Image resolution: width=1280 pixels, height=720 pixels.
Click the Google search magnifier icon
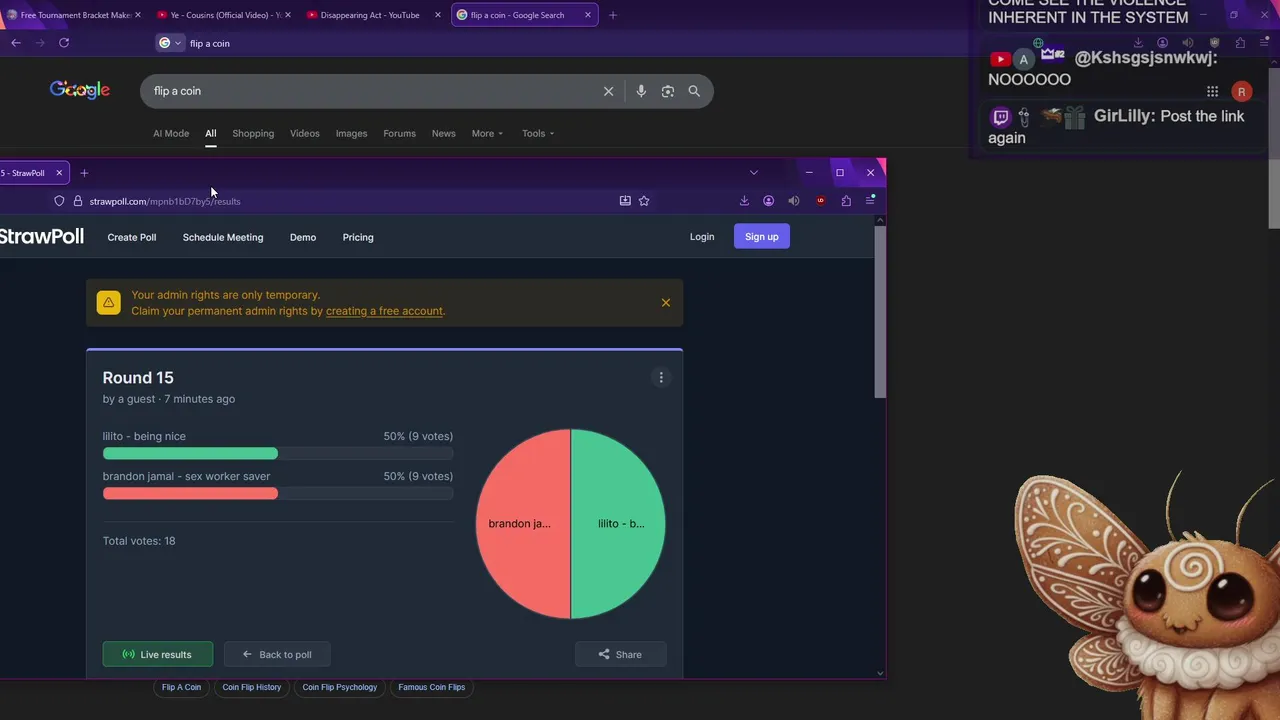coord(694,91)
